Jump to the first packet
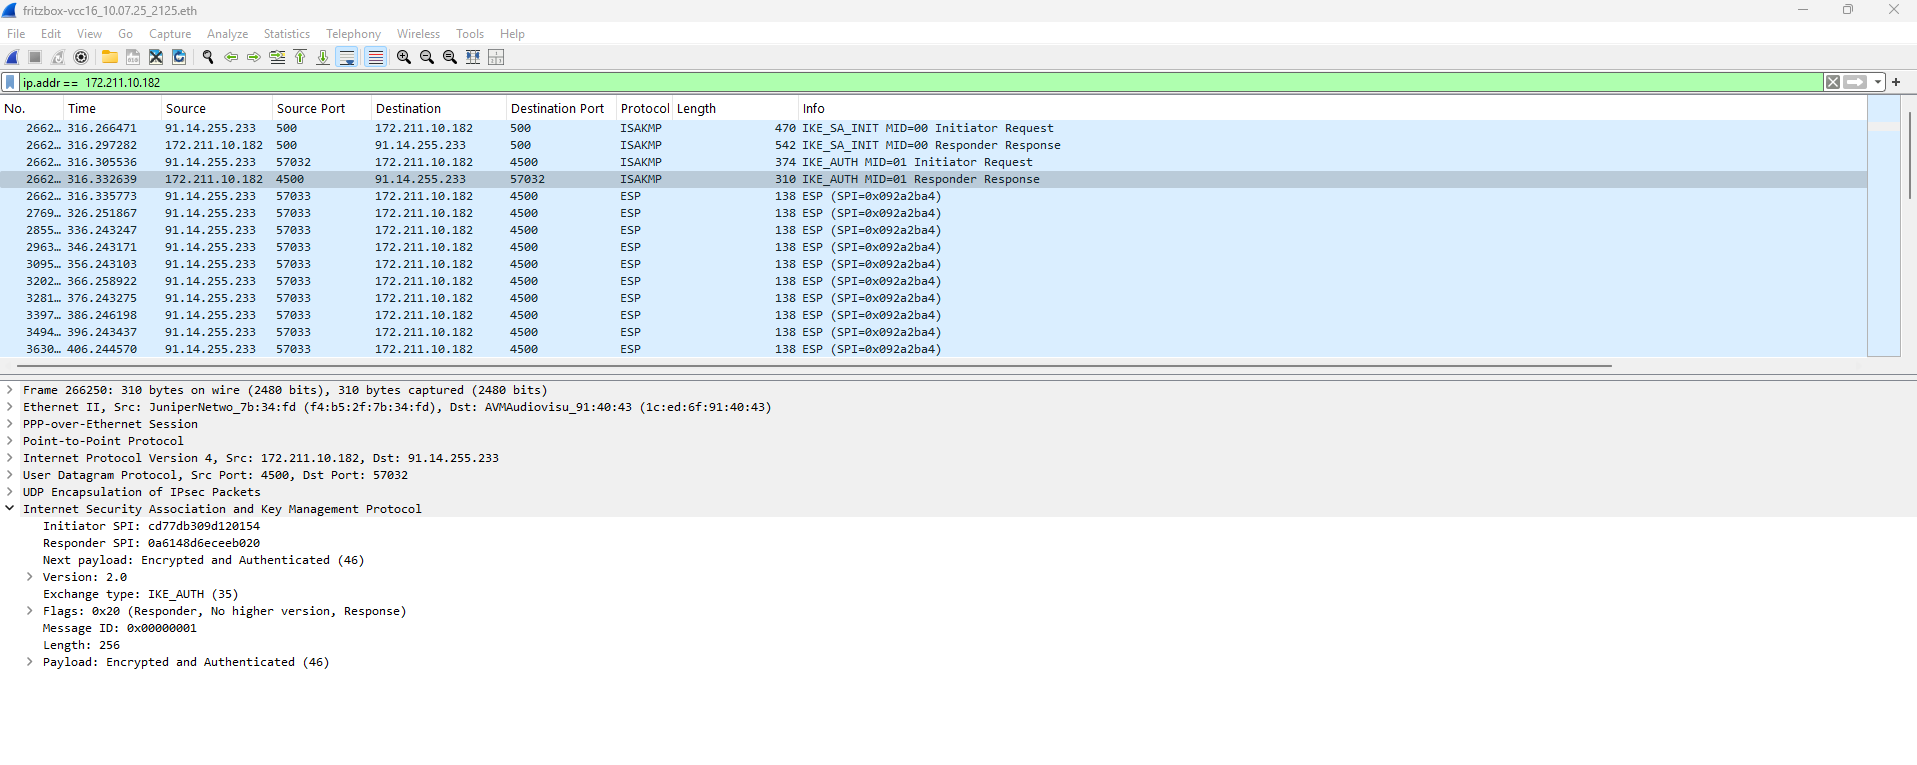The height and width of the screenshot is (765, 1917). pos(300,57)
